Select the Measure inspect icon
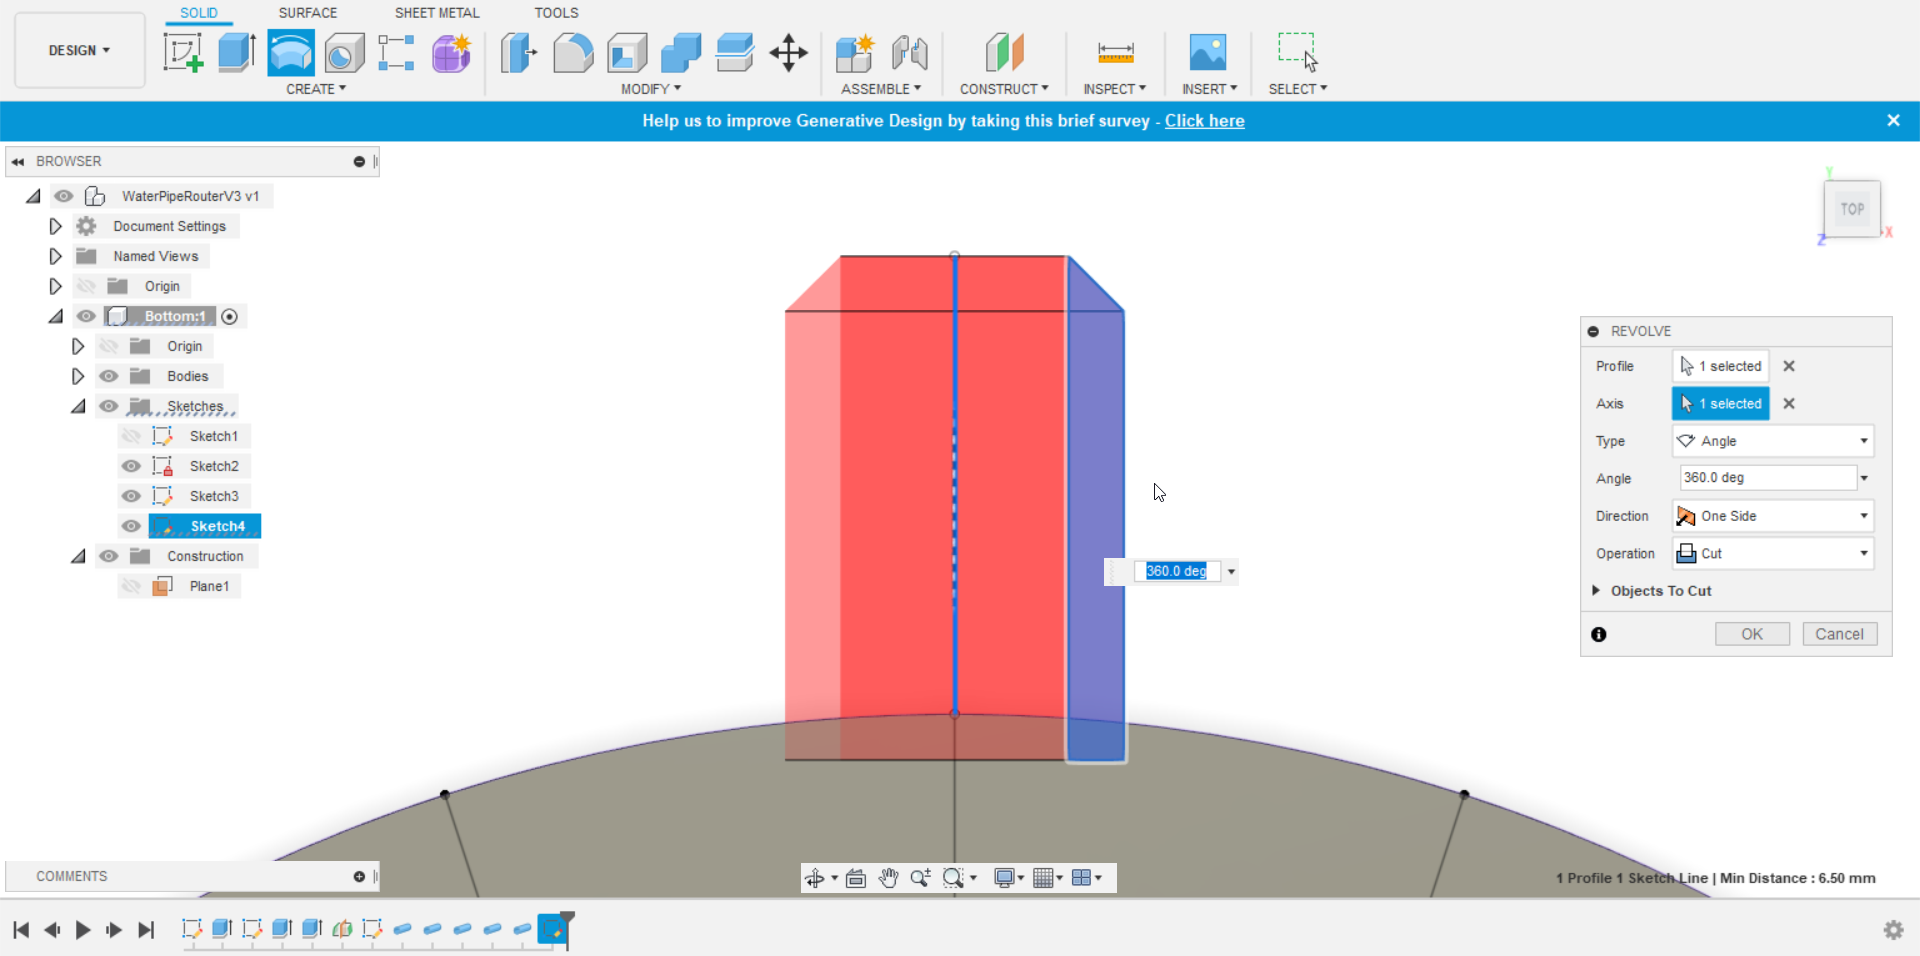Viewport: 1920px width, 956px height. 1115,53
